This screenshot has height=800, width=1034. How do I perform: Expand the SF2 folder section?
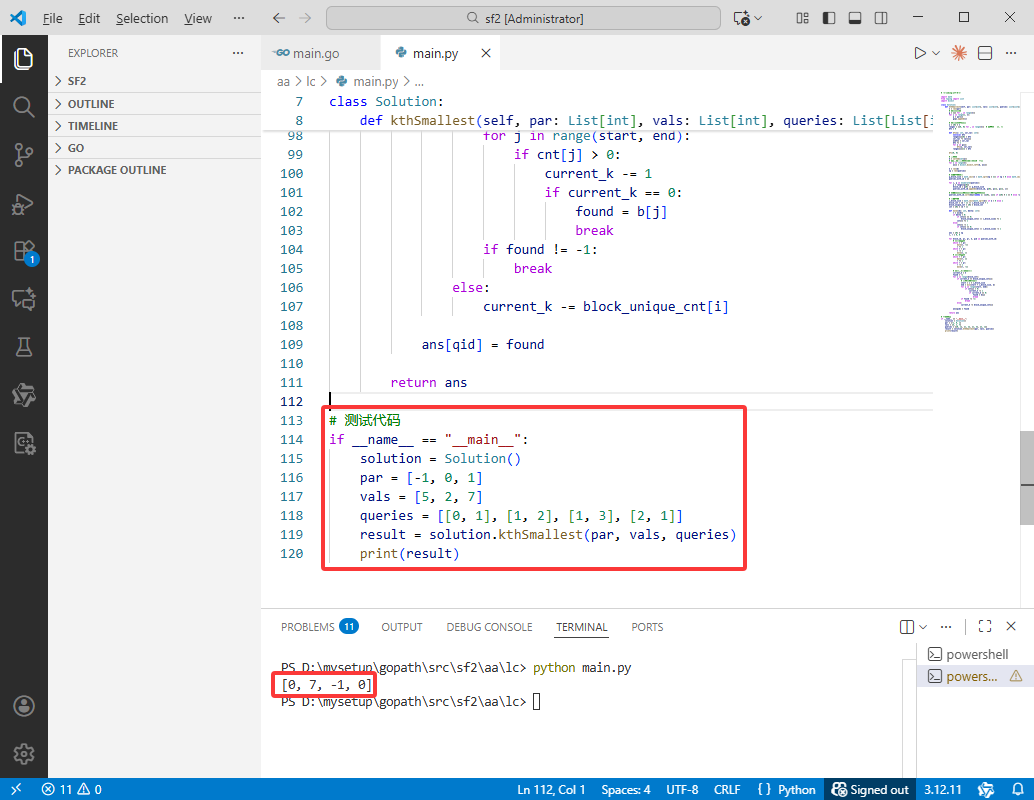154,81
